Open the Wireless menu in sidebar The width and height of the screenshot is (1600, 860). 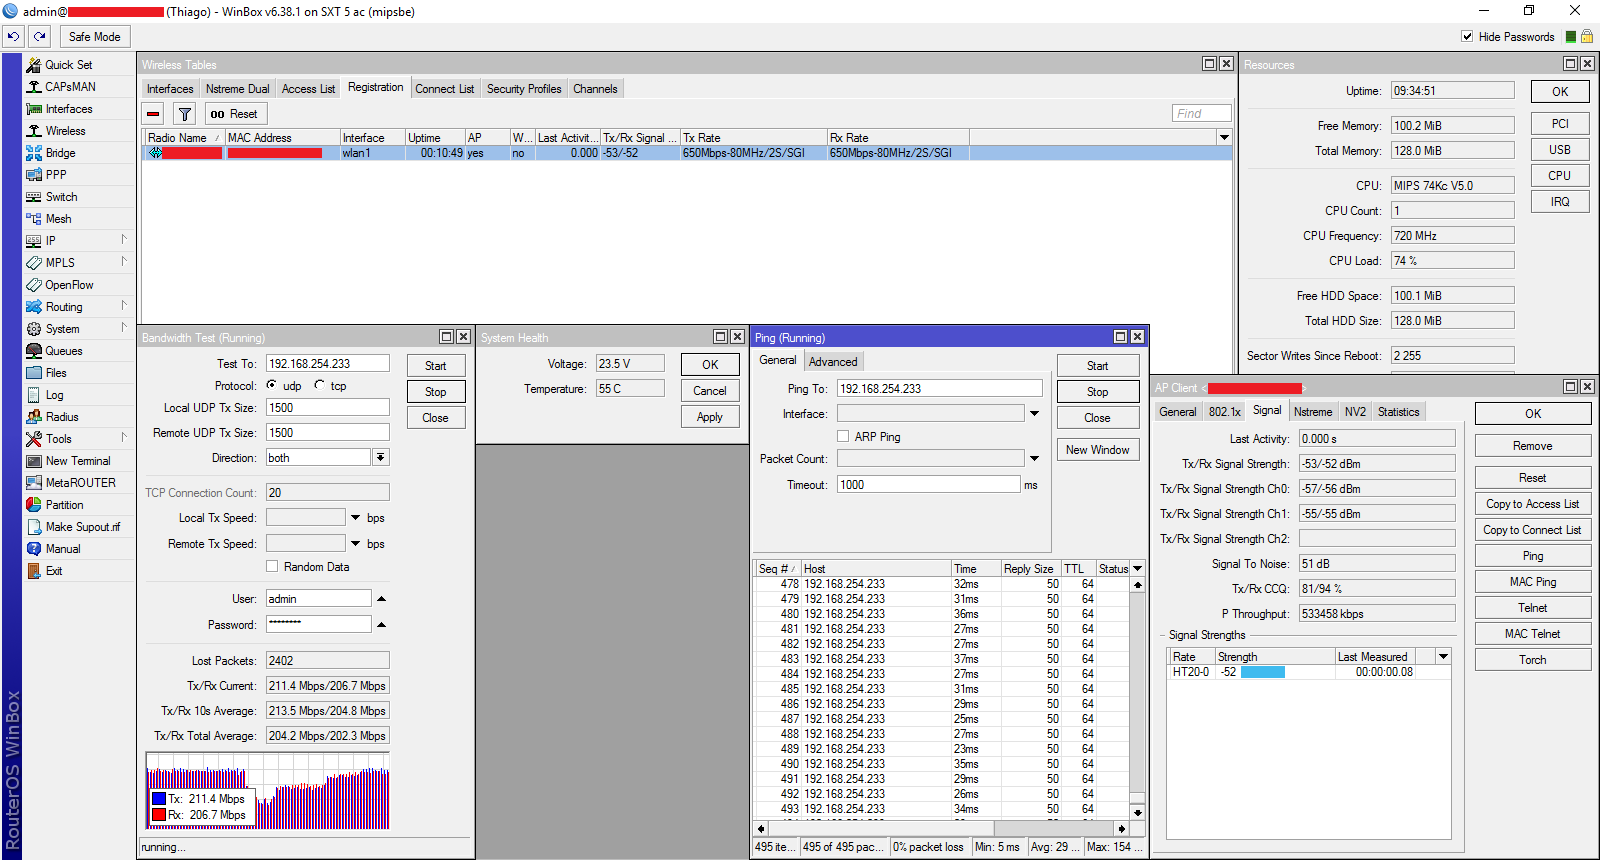pos(65,131)
